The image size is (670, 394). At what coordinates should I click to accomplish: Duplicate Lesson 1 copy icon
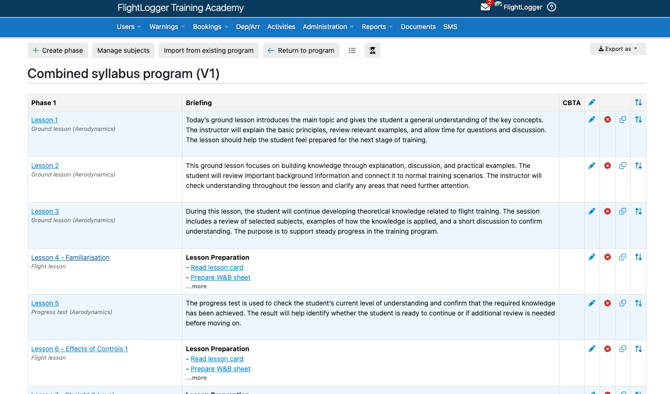[623, 120]
